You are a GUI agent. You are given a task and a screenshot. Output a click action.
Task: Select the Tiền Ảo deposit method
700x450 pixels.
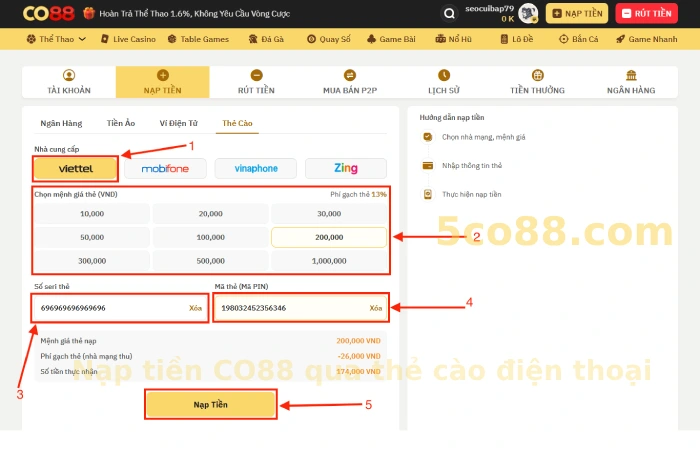(121, 123)
